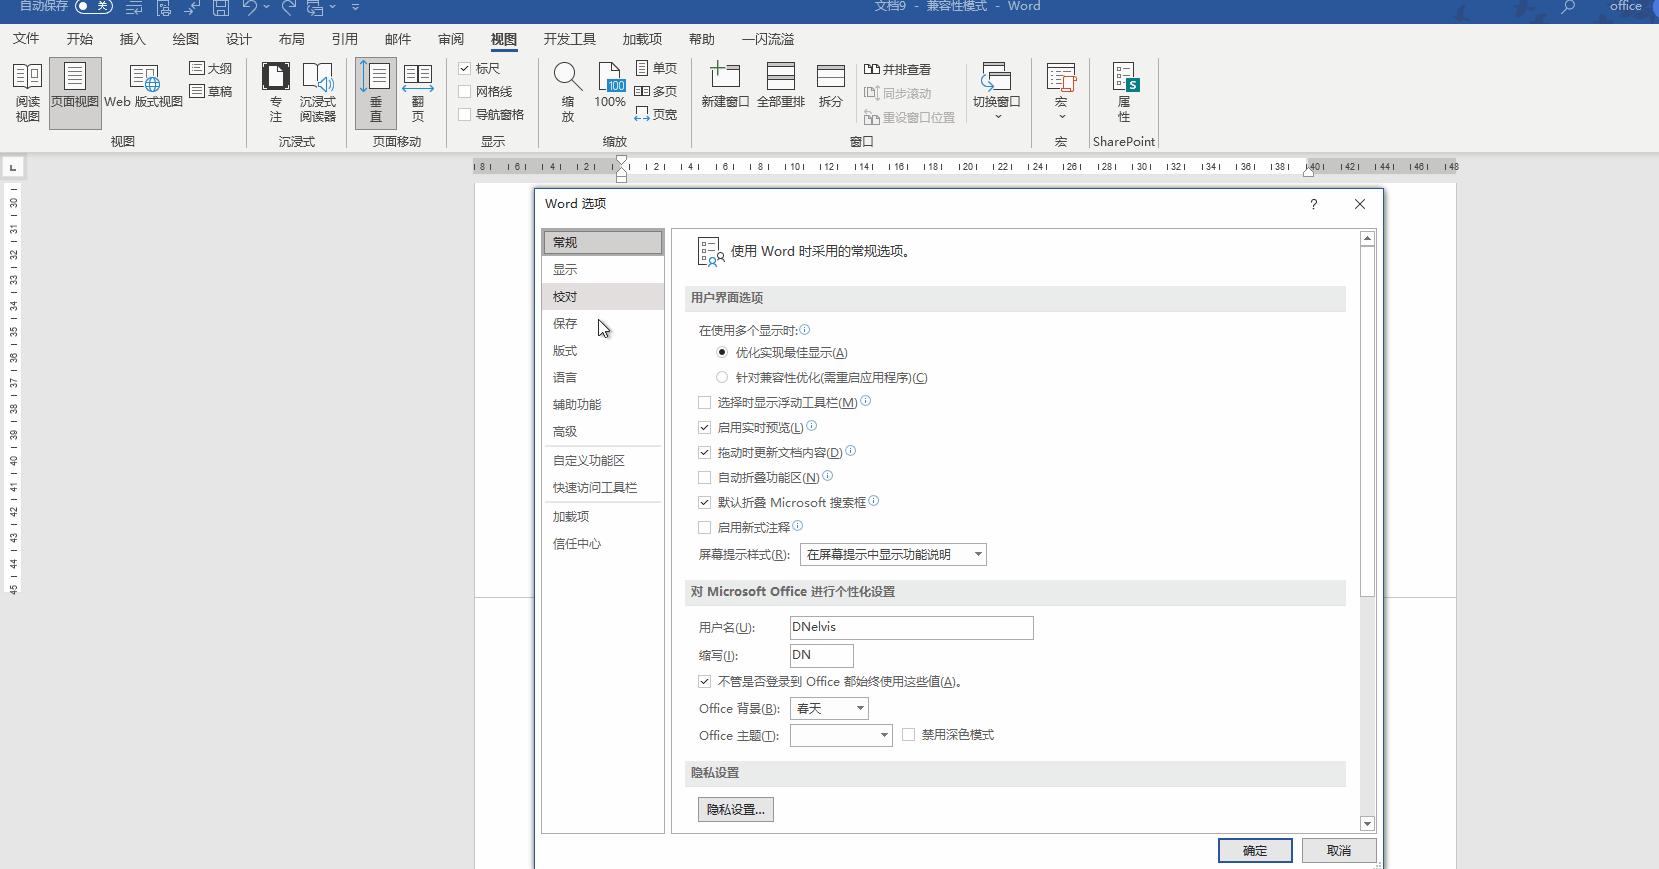Switch to the 布局 Layout tab

pos(292,39)
